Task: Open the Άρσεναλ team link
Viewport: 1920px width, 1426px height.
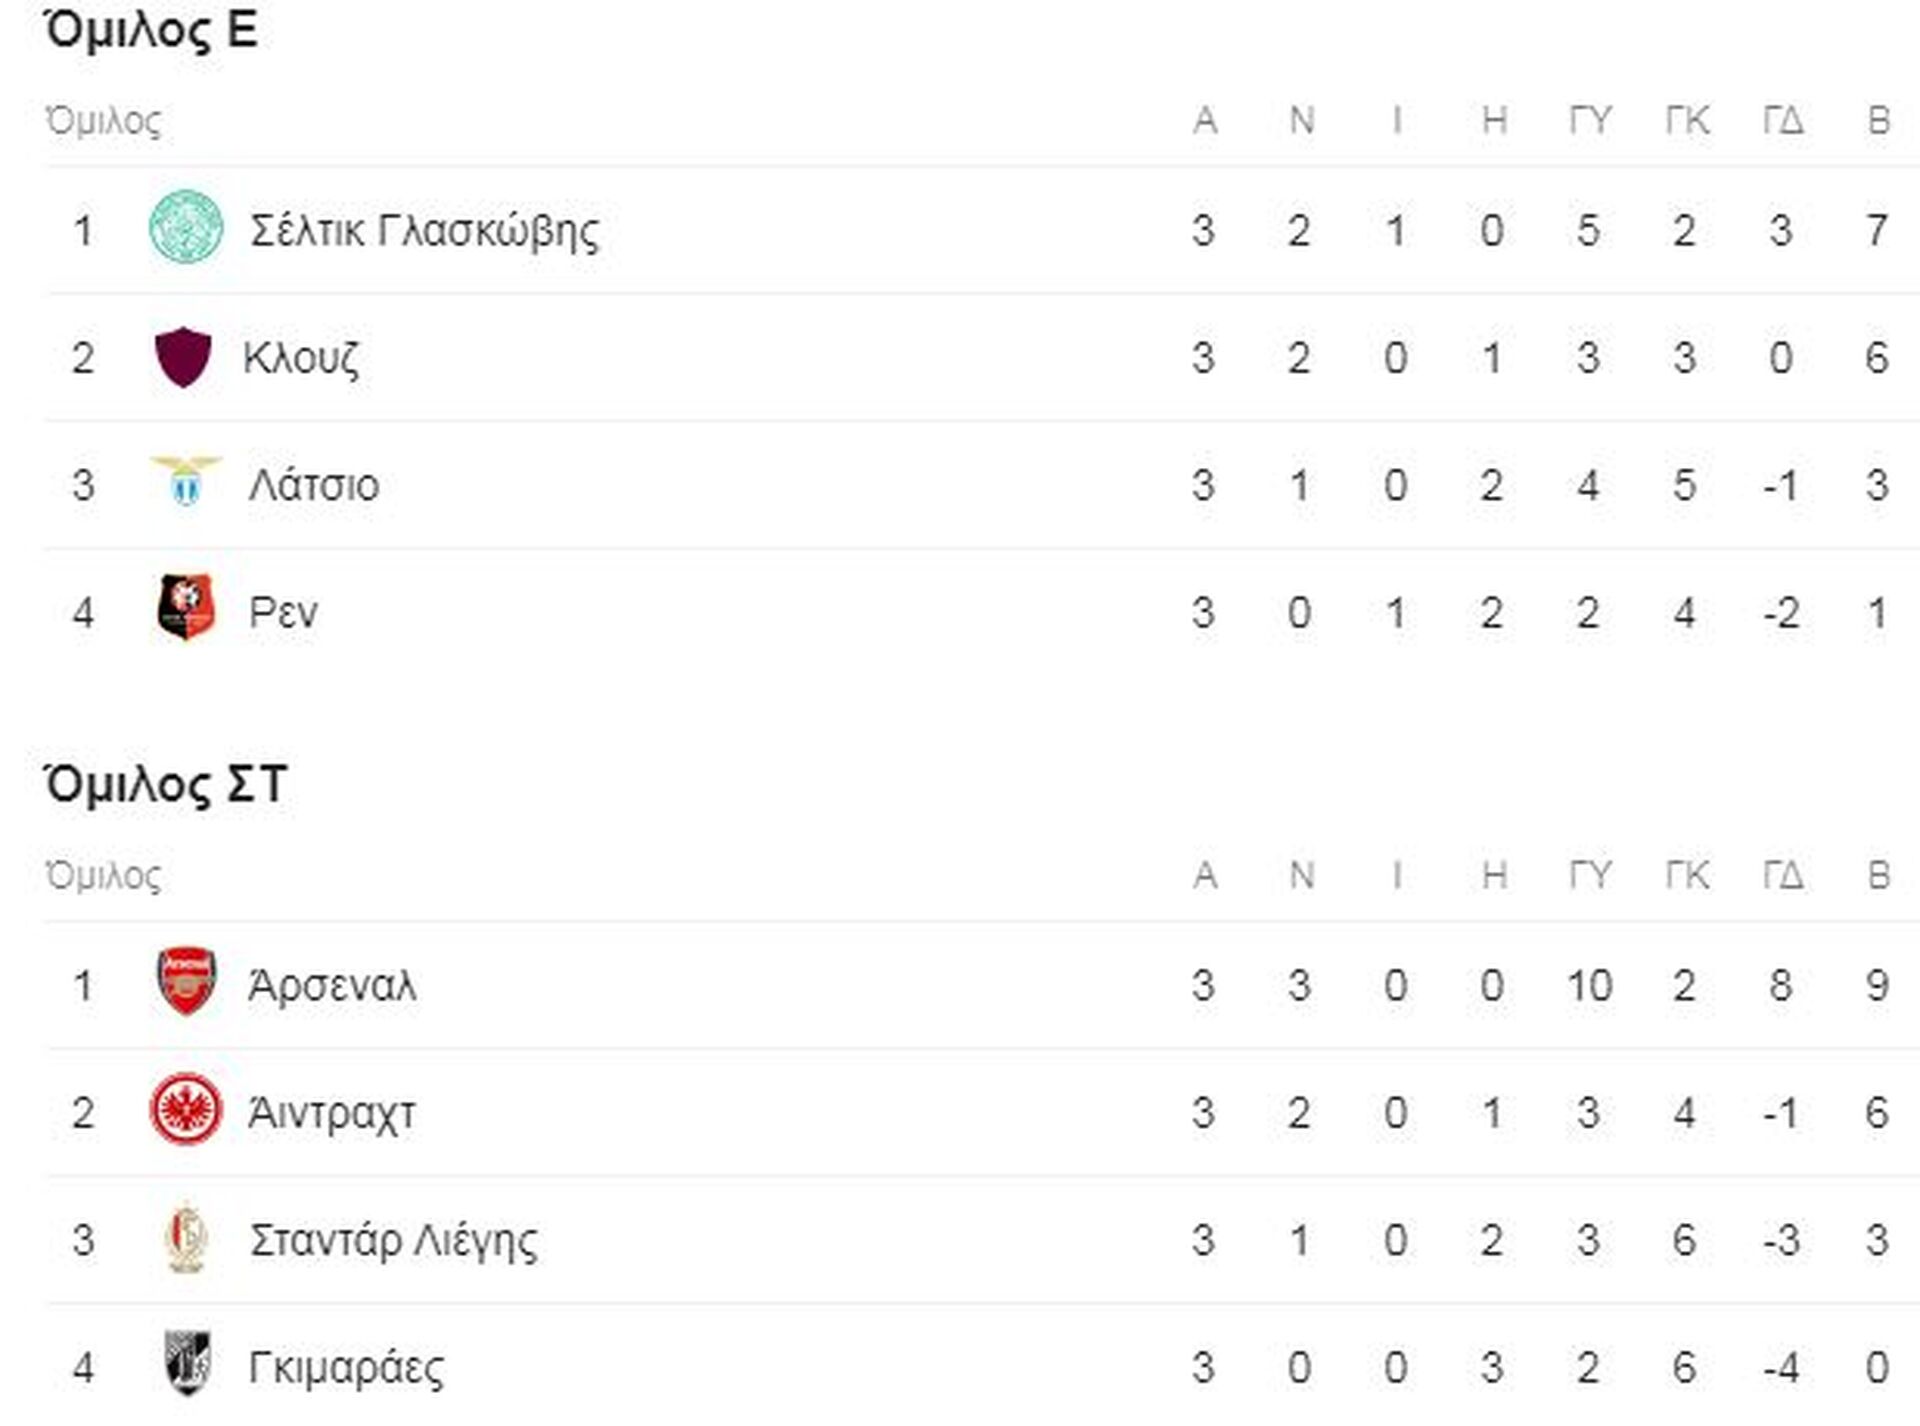Action: [332, 985]
